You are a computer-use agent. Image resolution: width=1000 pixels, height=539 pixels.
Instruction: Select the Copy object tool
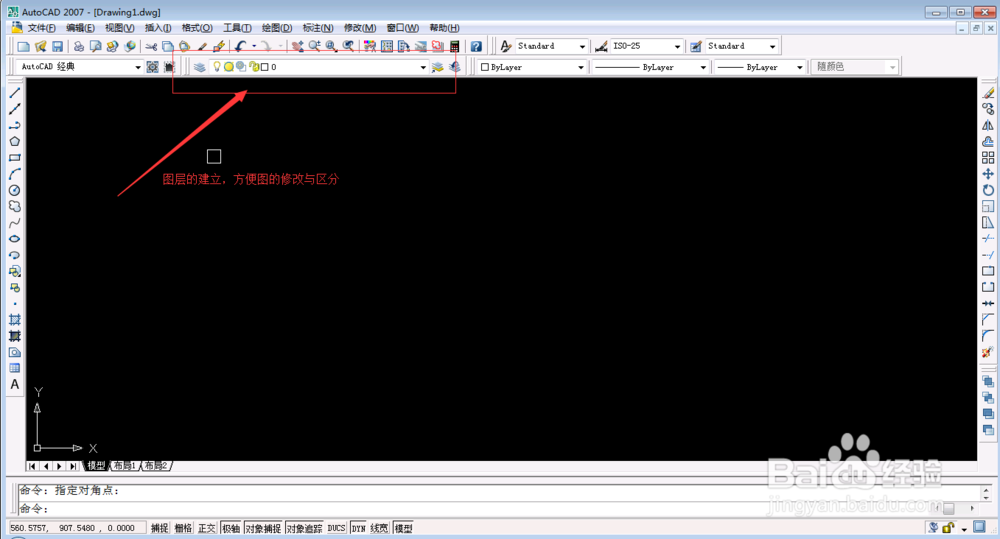pos(988,109)
